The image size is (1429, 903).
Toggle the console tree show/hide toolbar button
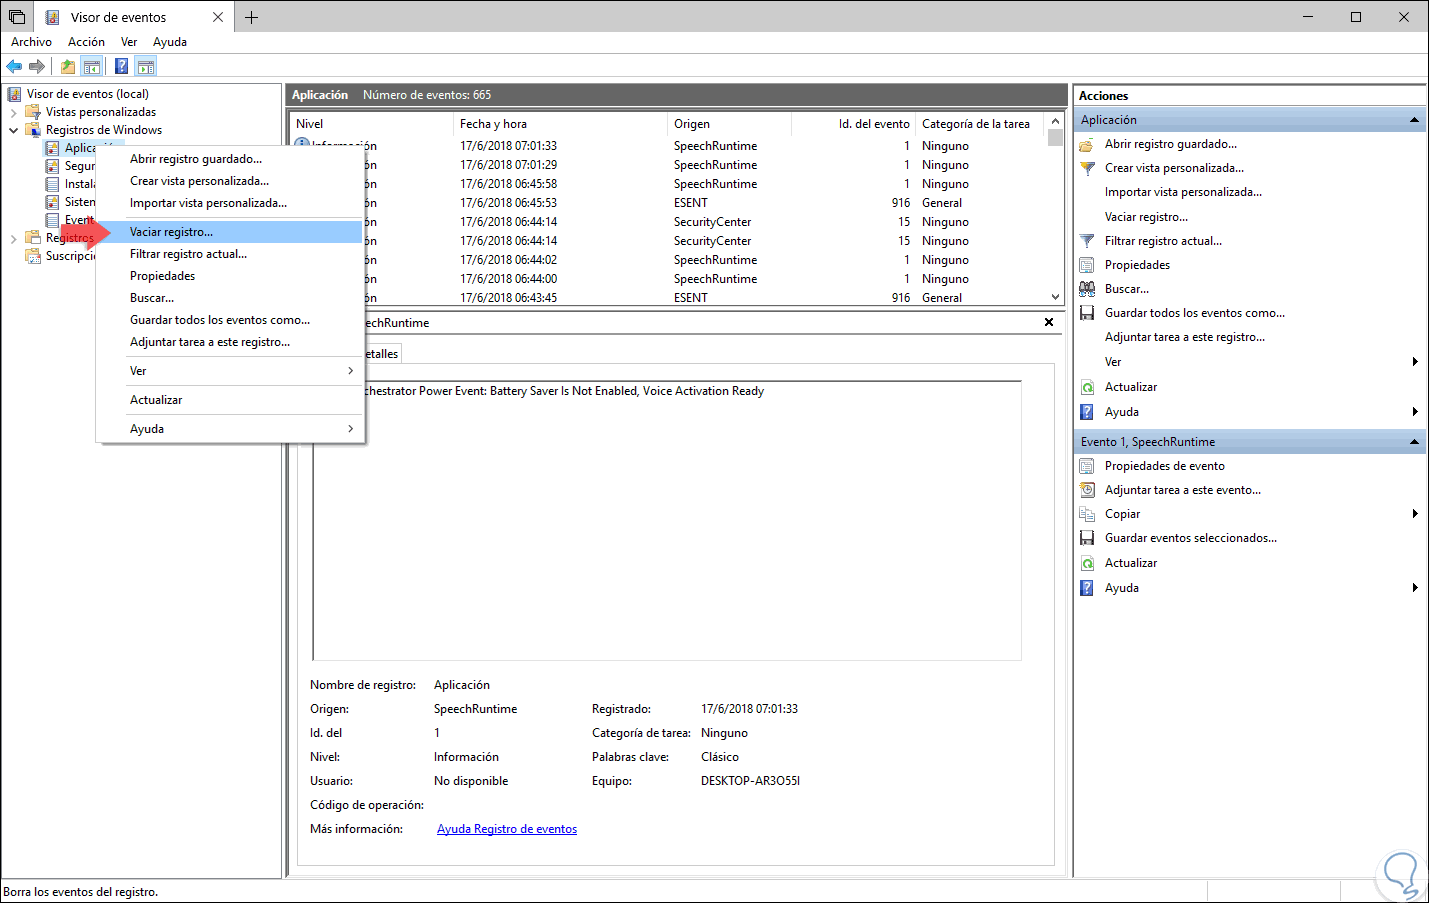click(92, 67)
